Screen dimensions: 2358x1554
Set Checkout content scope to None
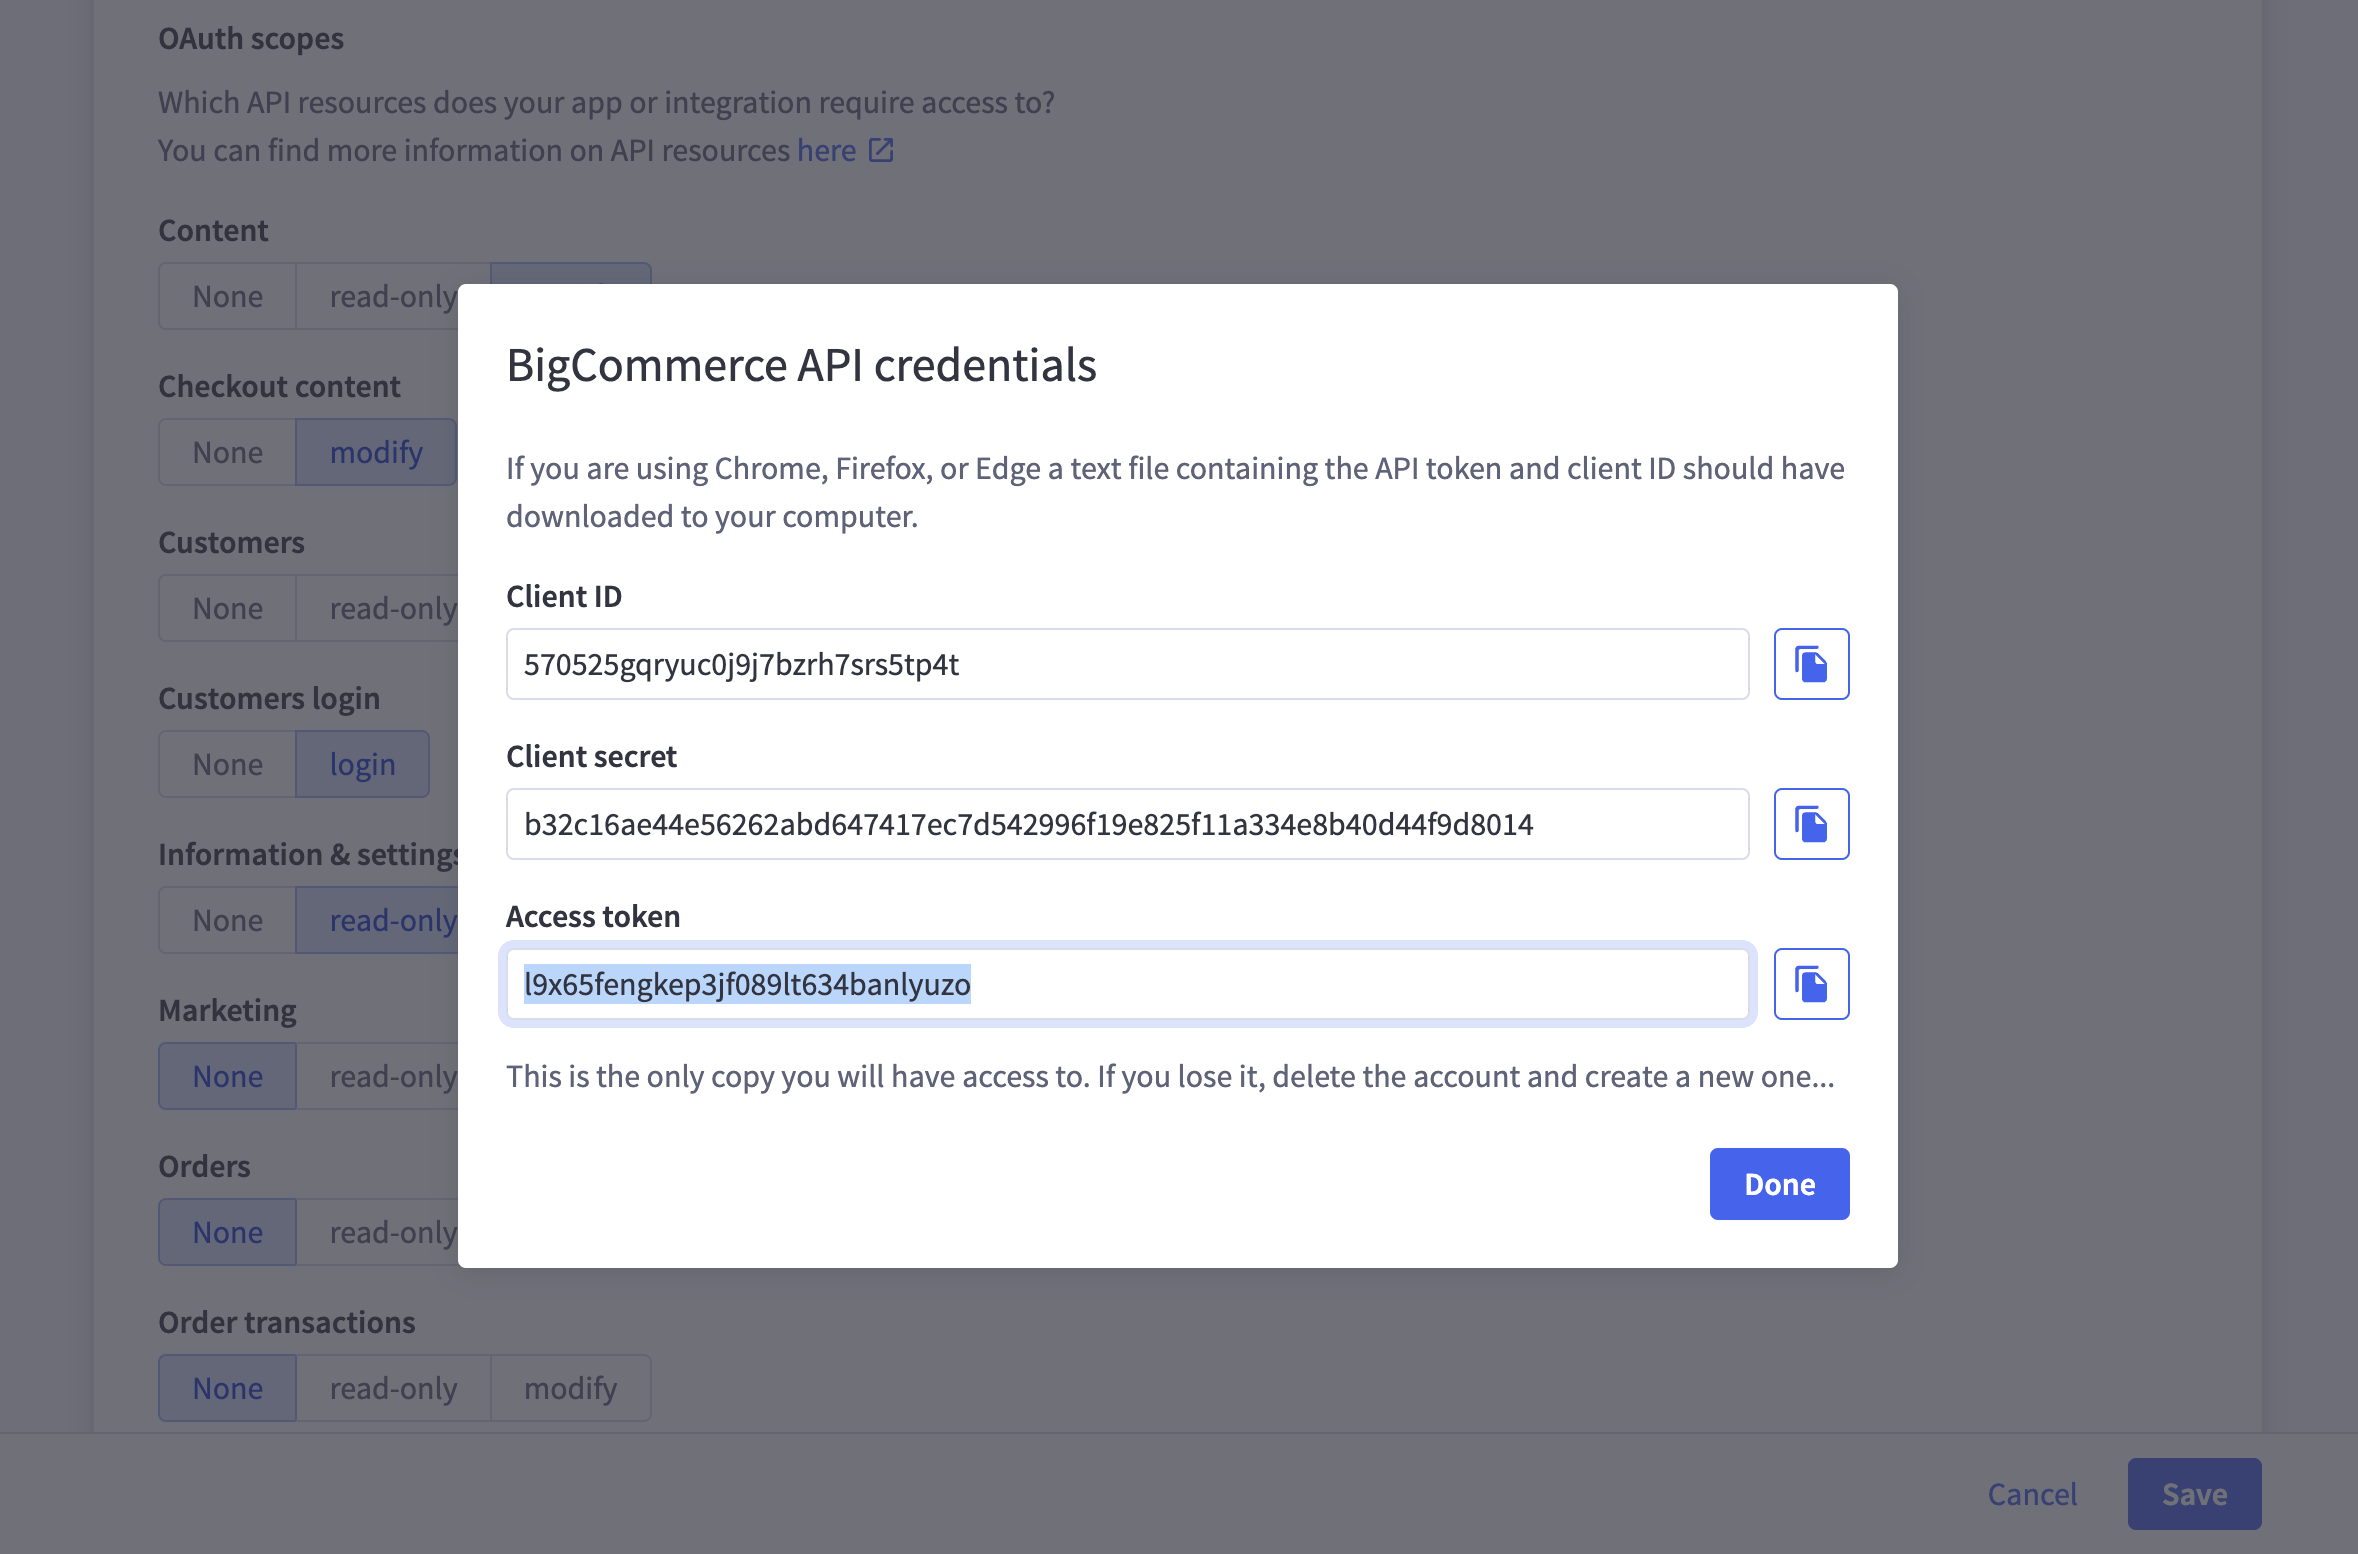coord(228,452)
